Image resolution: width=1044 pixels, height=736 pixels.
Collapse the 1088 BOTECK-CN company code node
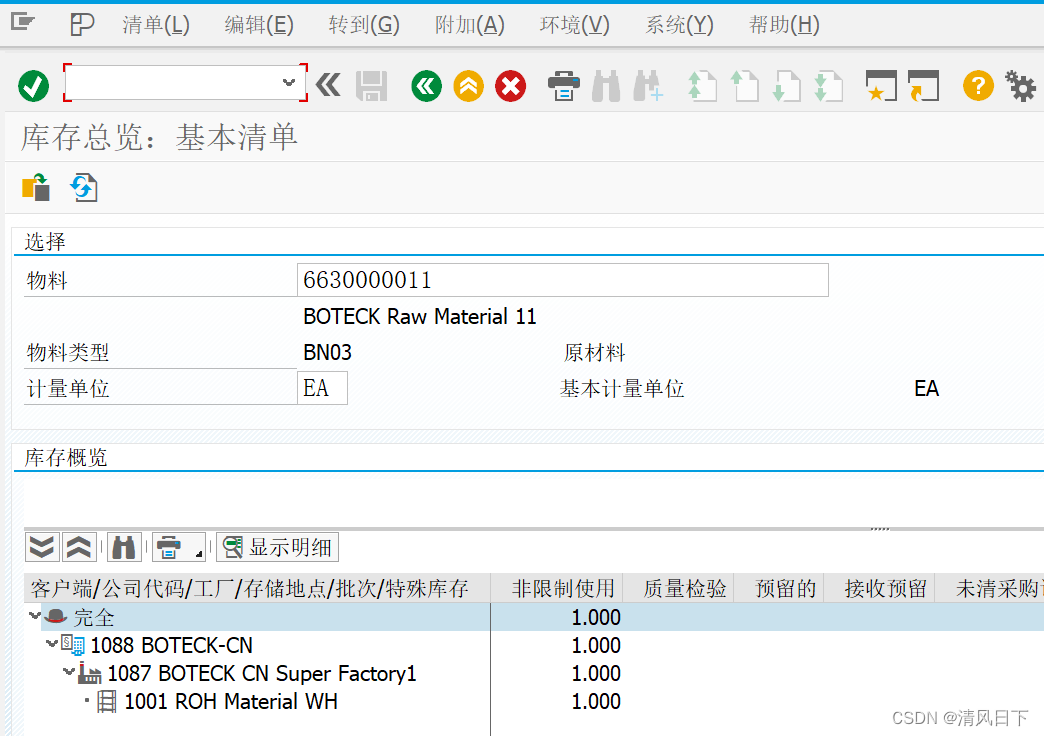(x=51, y=645)
